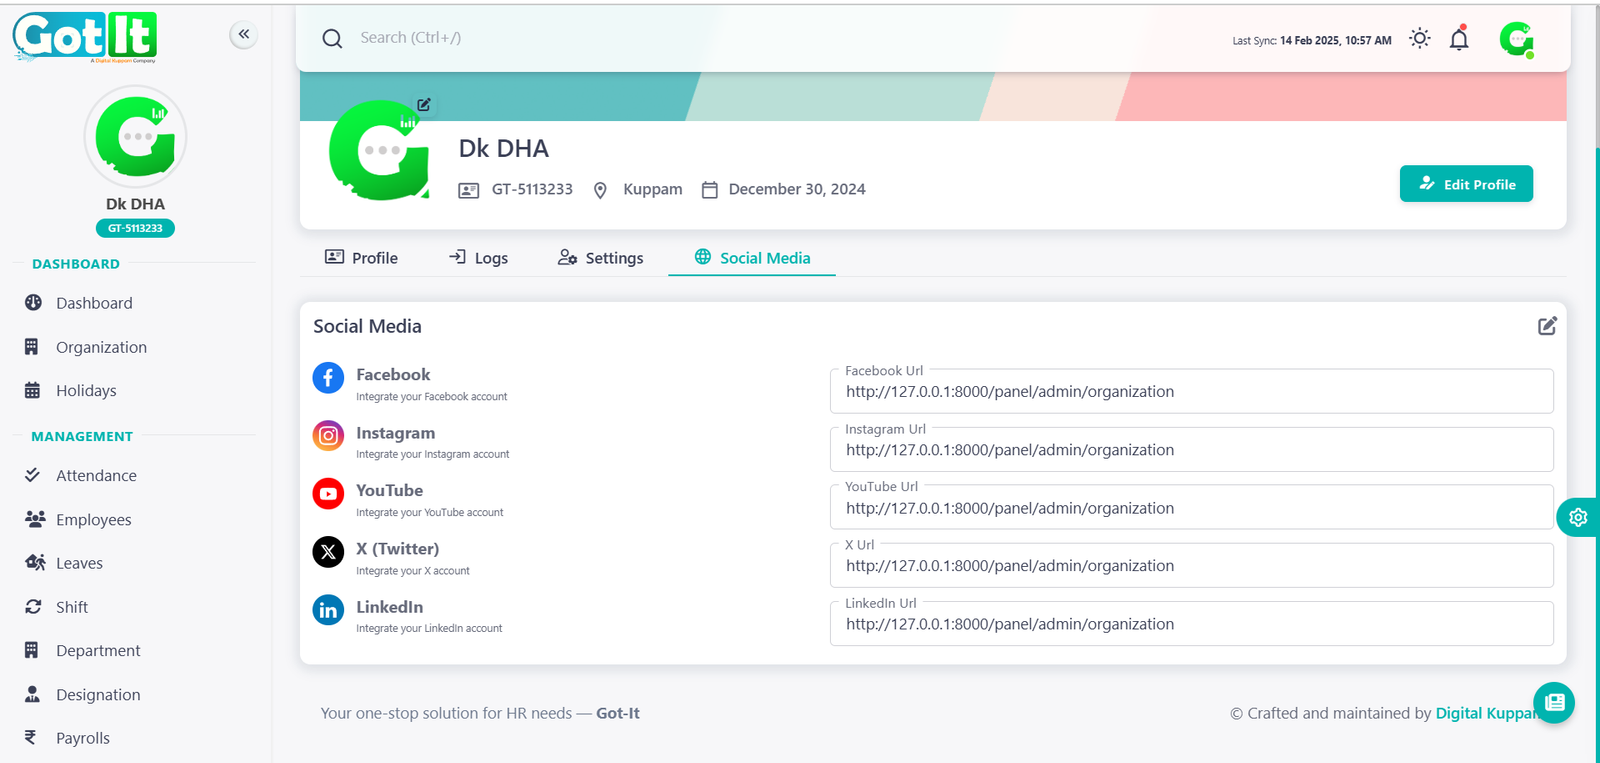Click the Instagram logo icon
1600x763 pixels.
[x=328, y=436]
